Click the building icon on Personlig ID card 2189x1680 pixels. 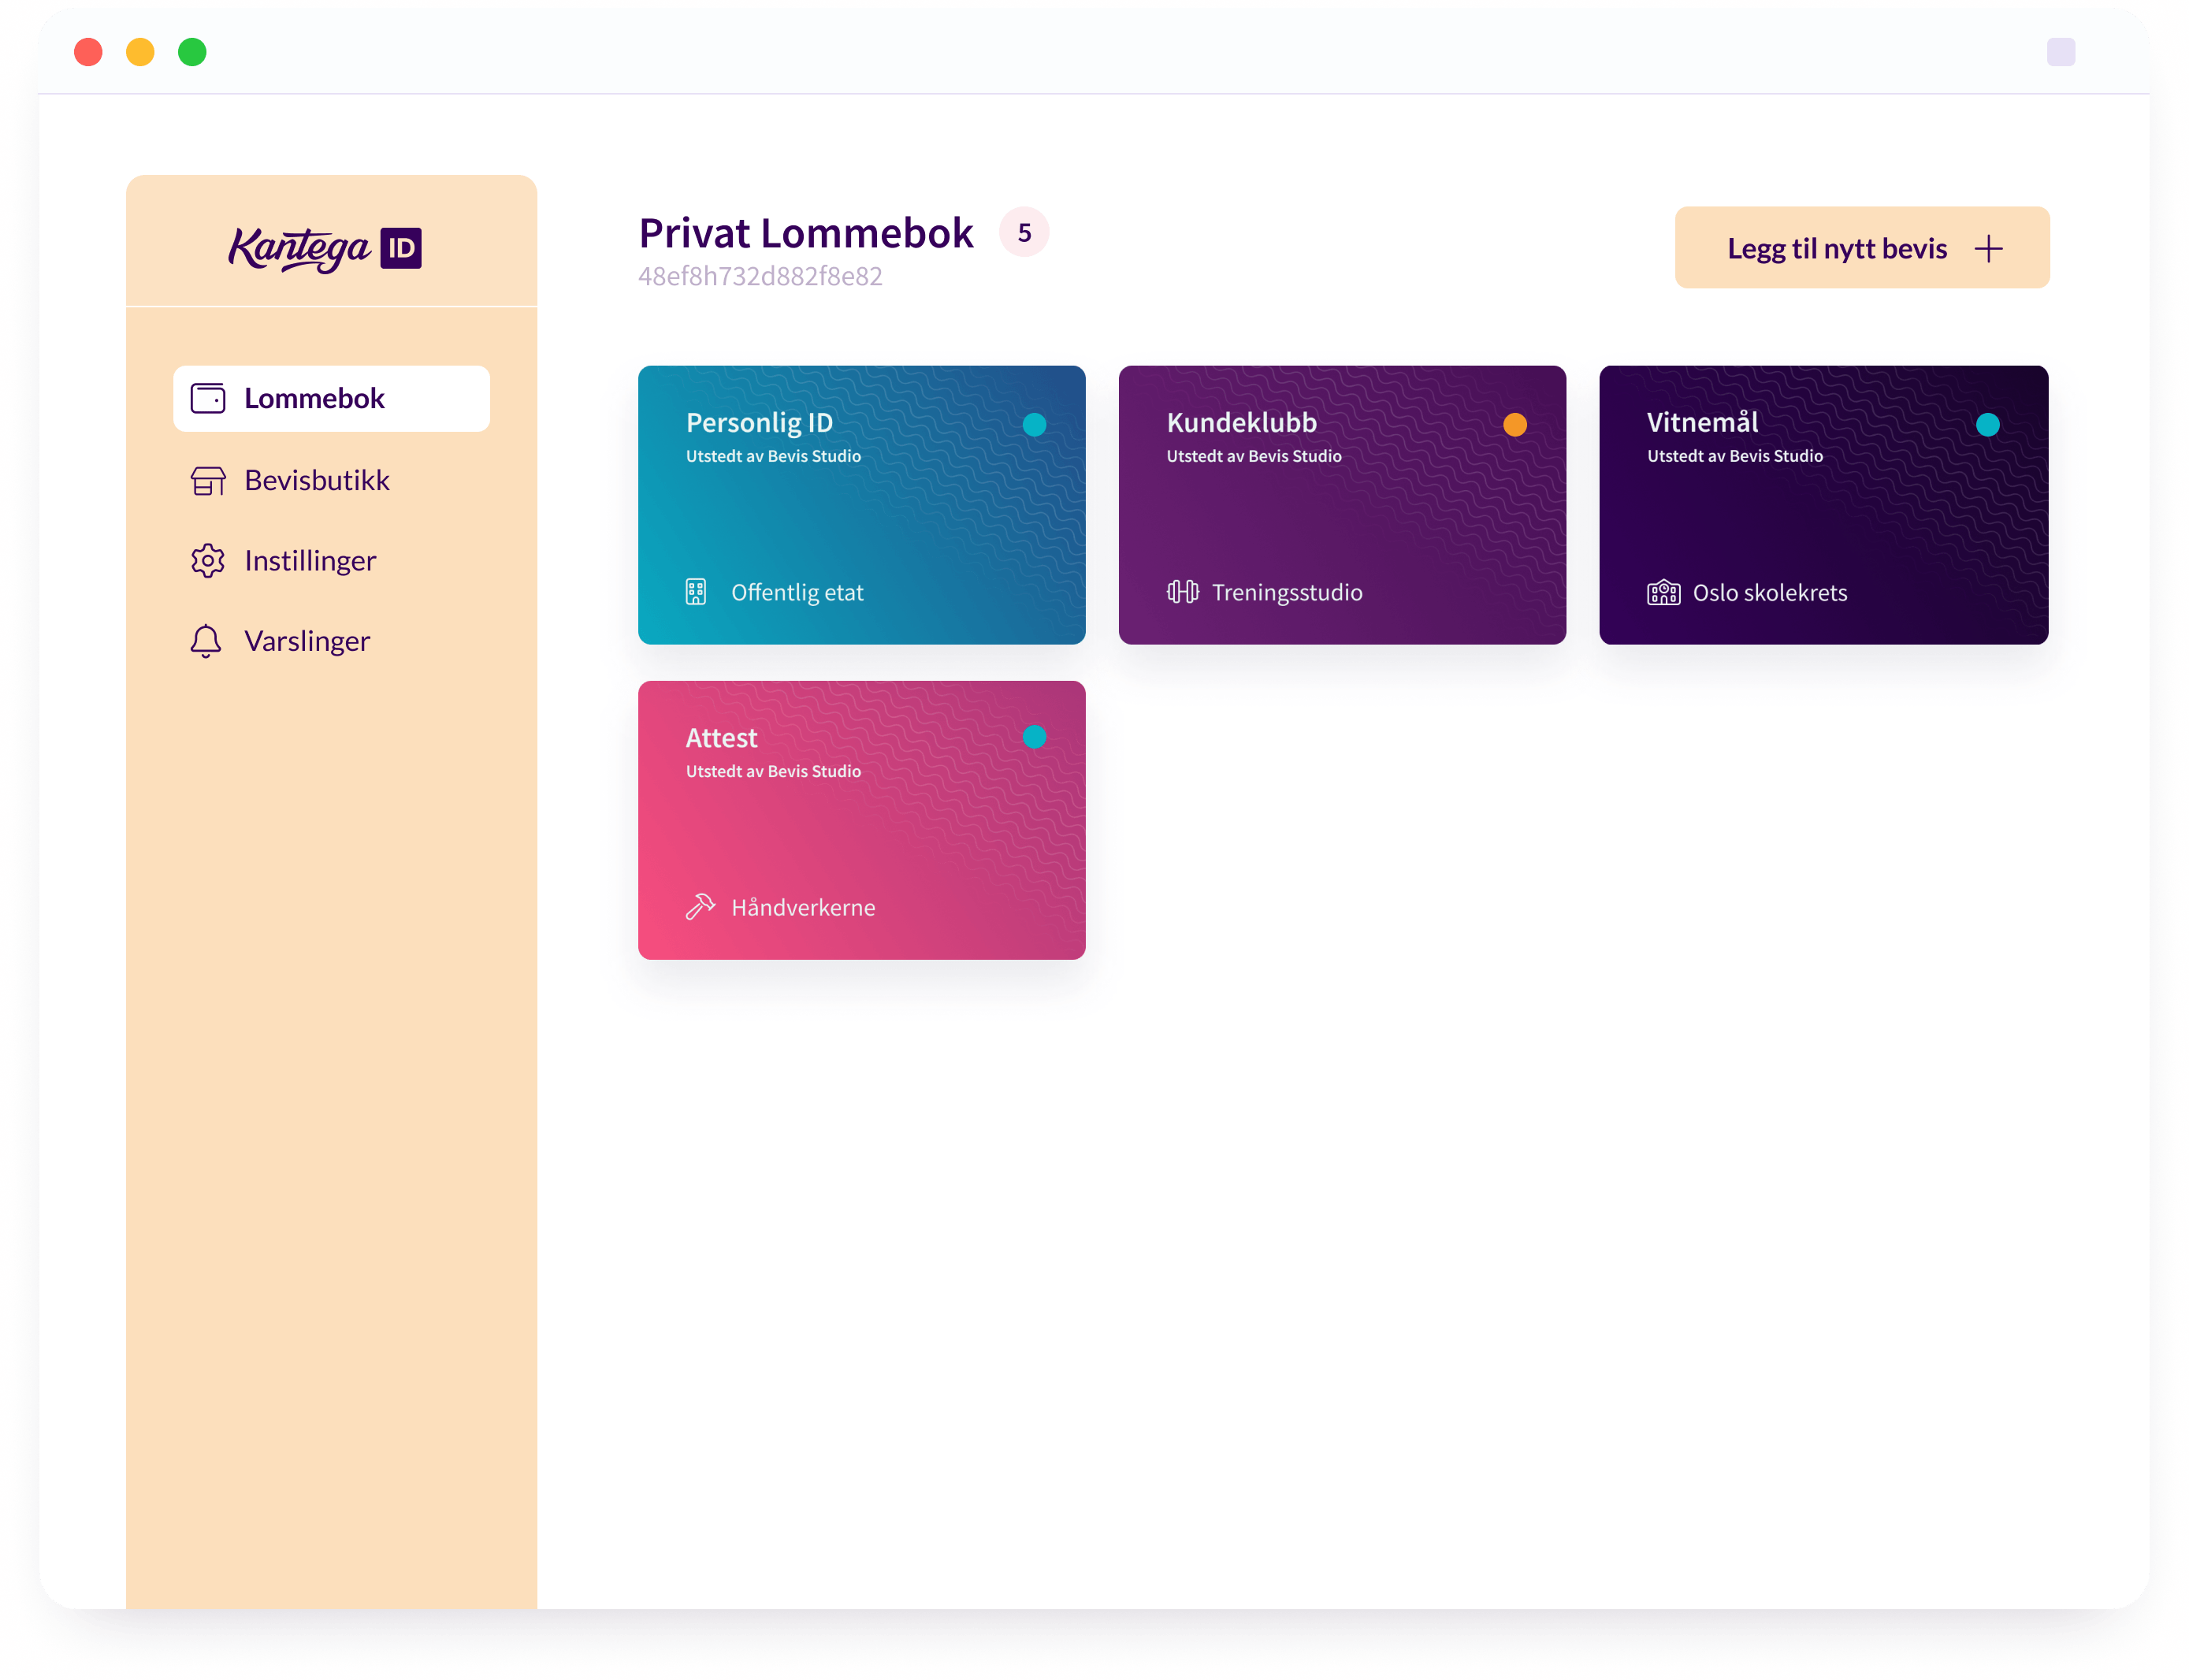(696, 592)
